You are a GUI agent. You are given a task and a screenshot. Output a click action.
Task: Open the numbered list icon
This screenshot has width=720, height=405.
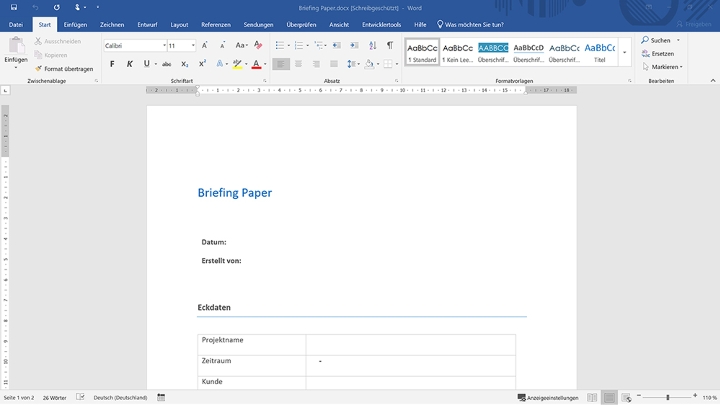coord(299,45)
